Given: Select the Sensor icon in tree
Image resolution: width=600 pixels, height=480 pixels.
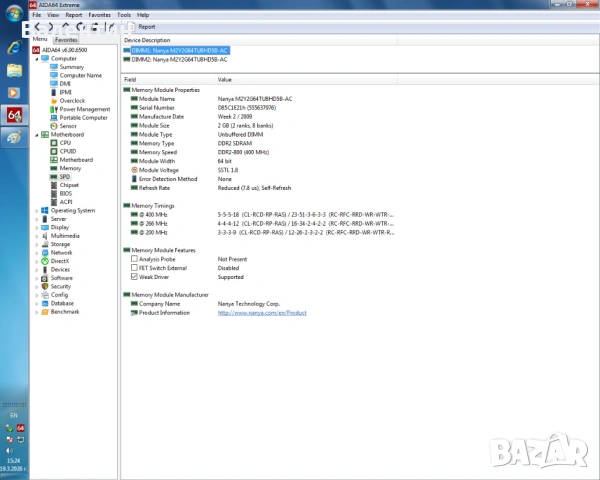Looking at the screenshot, I should (53, 126).
